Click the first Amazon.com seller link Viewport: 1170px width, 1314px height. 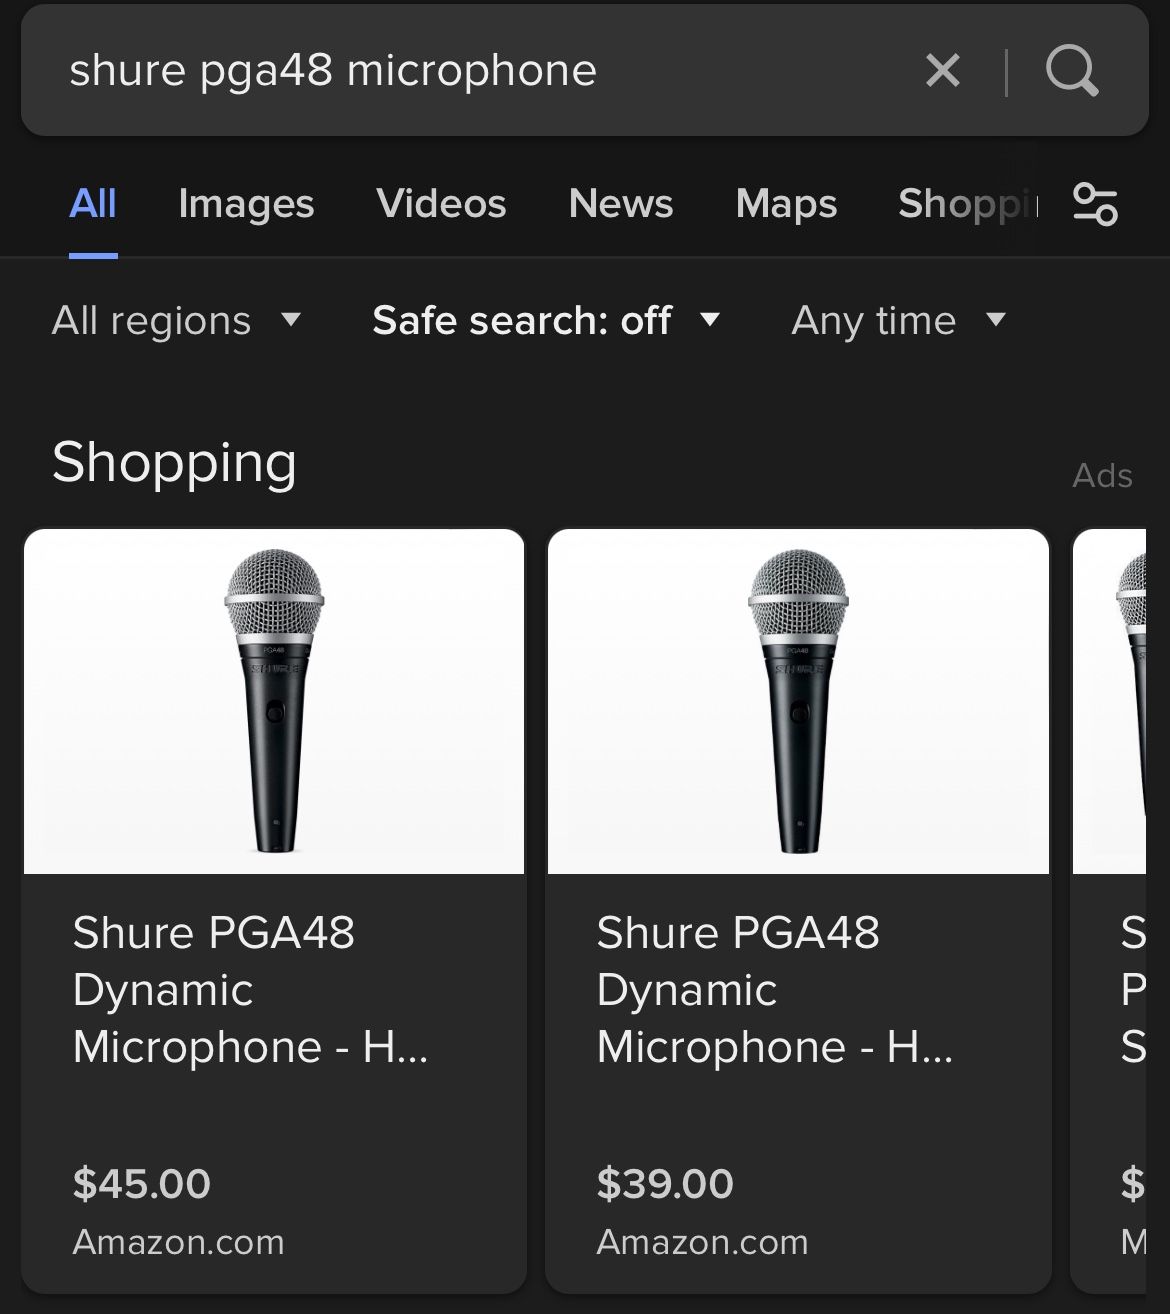179,1243
